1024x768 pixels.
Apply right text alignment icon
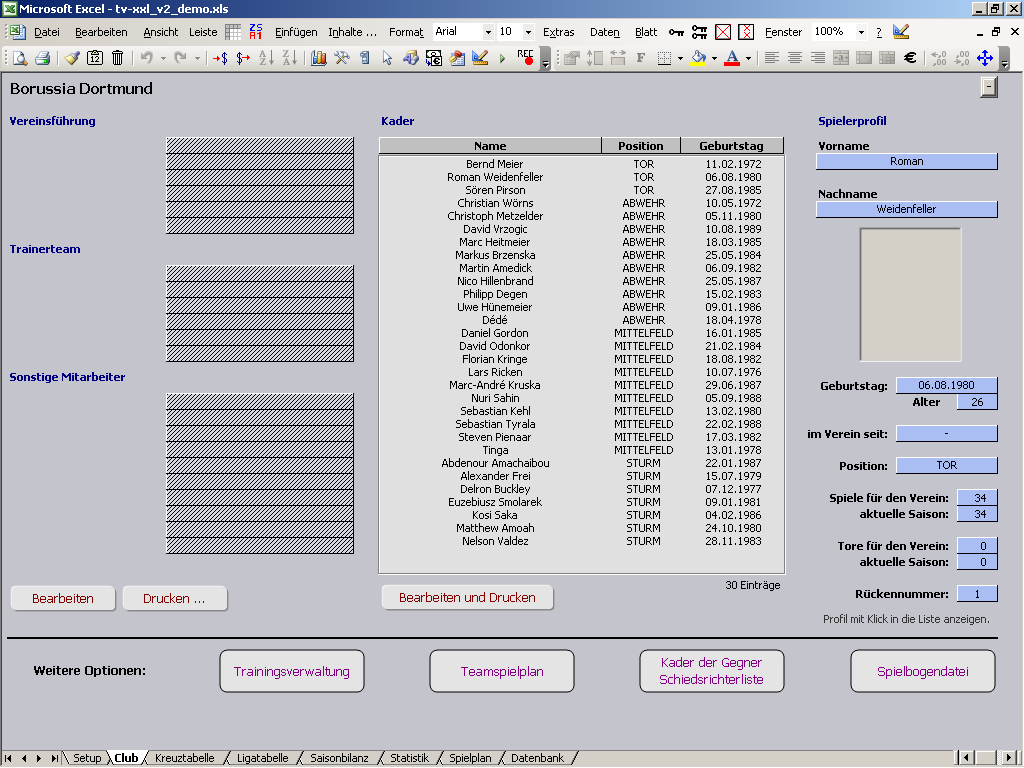(x=818, y=58)
